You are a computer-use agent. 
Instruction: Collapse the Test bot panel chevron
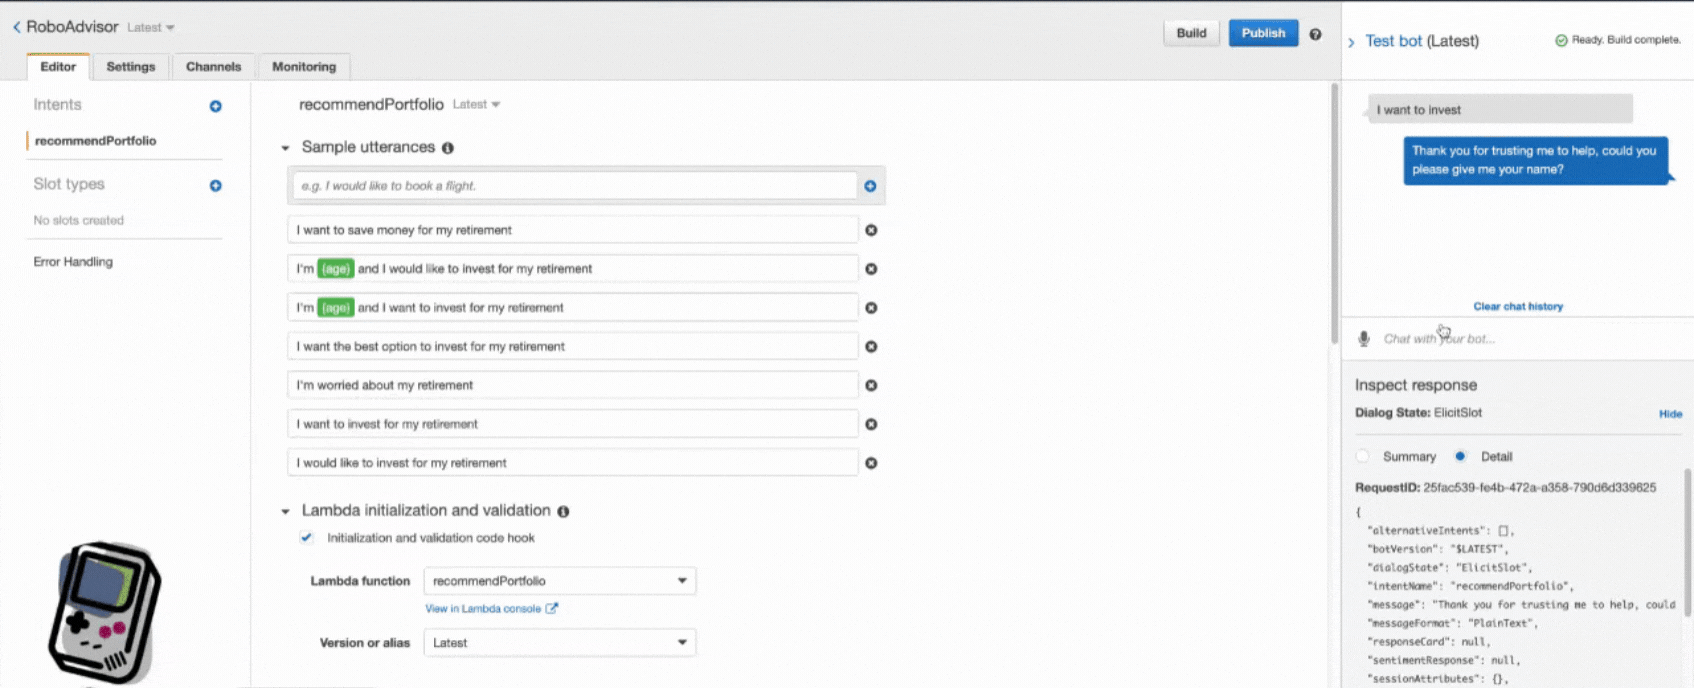tap(1351, 42)
